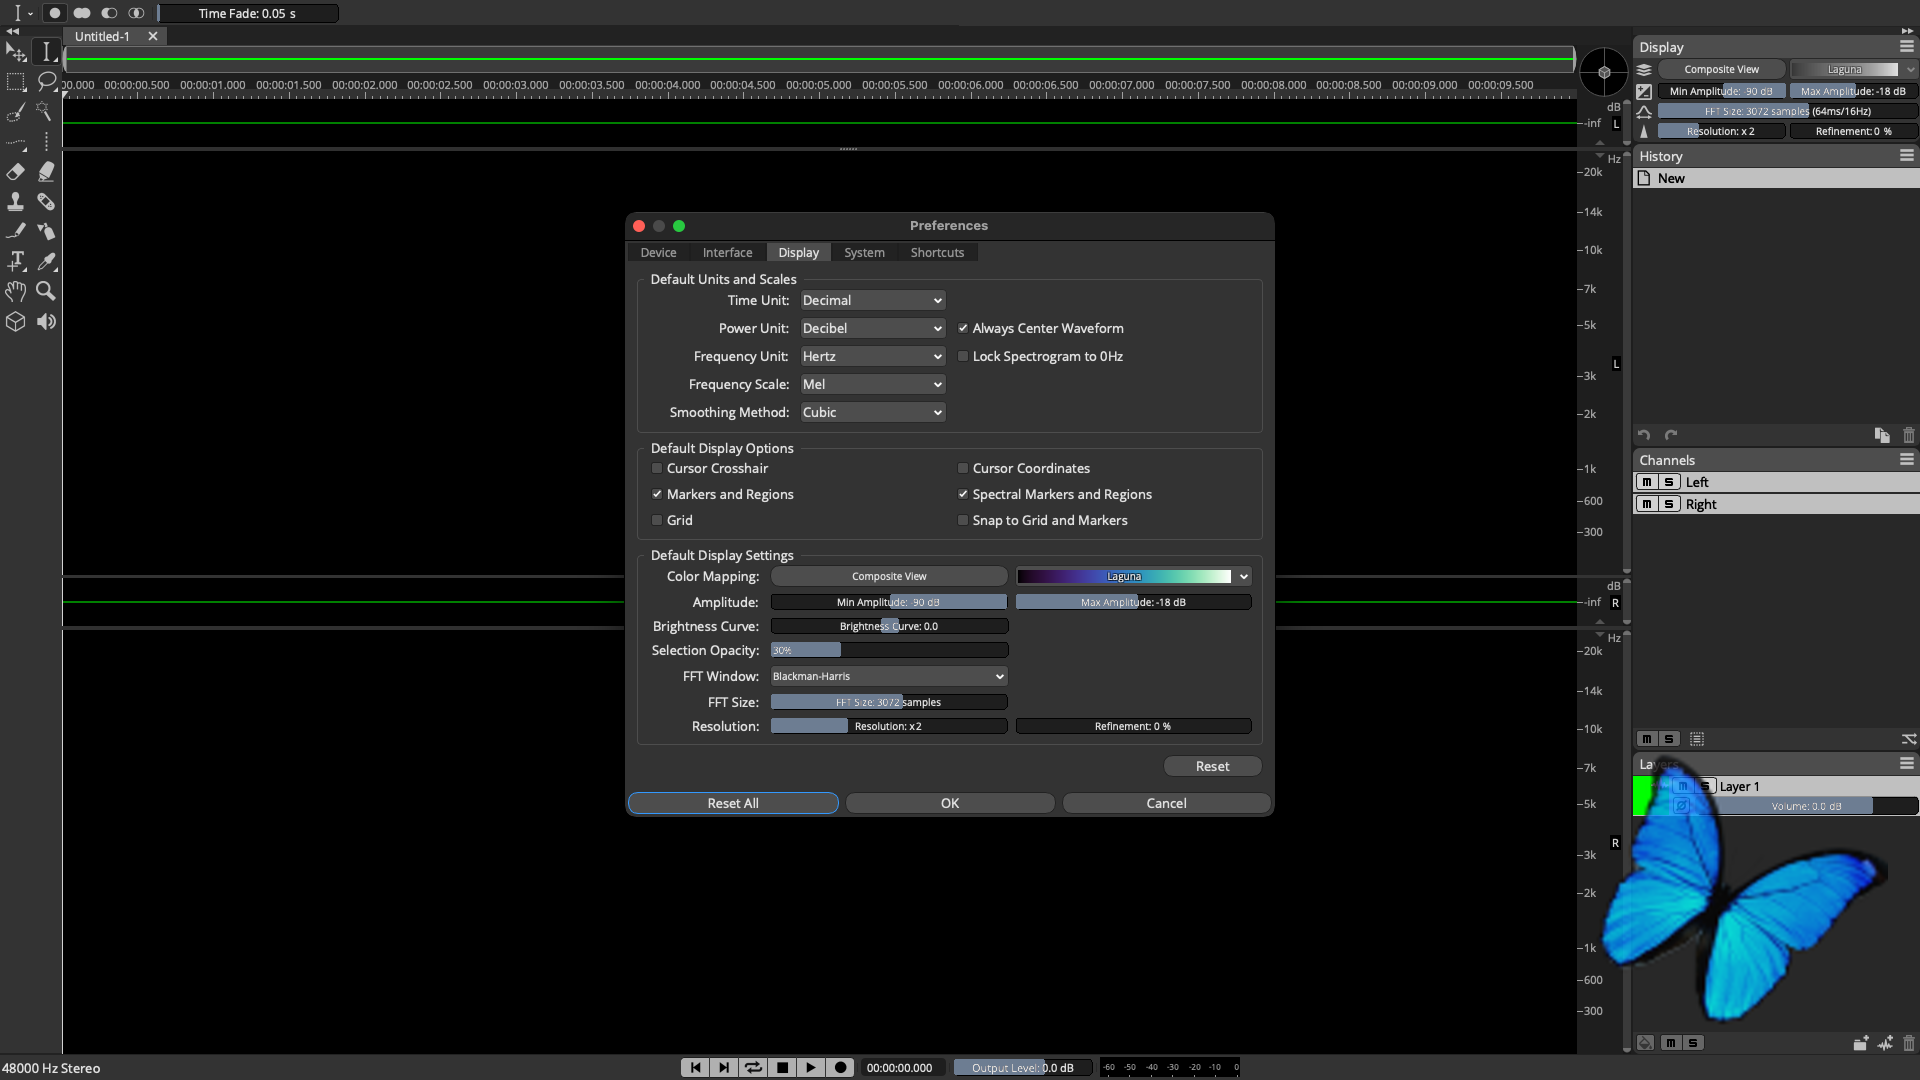This screenshot has width=1920, height=1080.
Task: Select the Zoom magnifier tool
Action: (x=46, y=291)
